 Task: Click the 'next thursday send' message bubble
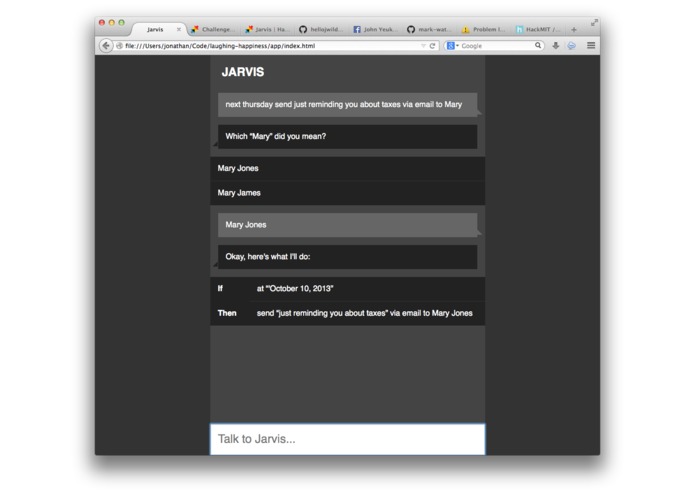pyautogui.click(x=348, y=105)
